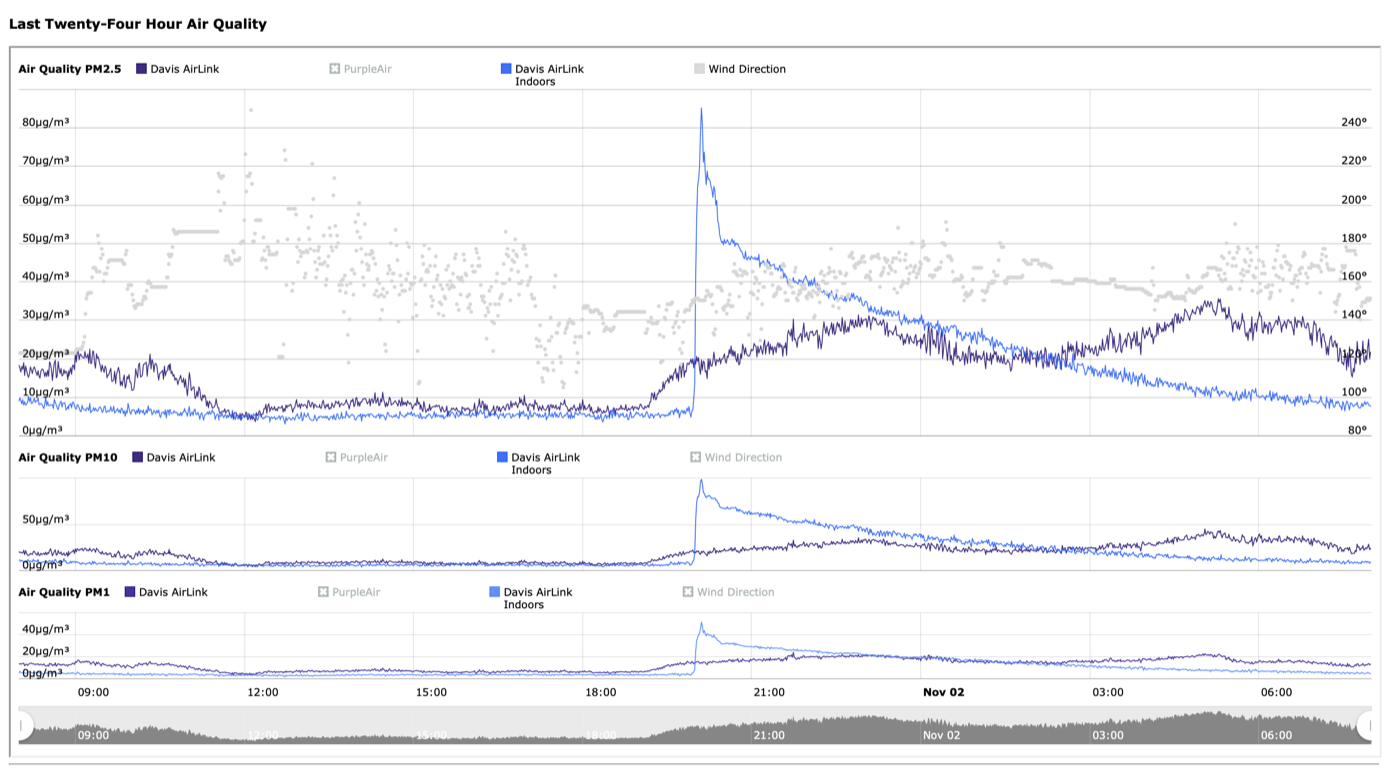Click the blue Indoors swatch in PM10 legend
Screen dimensions: 1400x775
point(502,457)
